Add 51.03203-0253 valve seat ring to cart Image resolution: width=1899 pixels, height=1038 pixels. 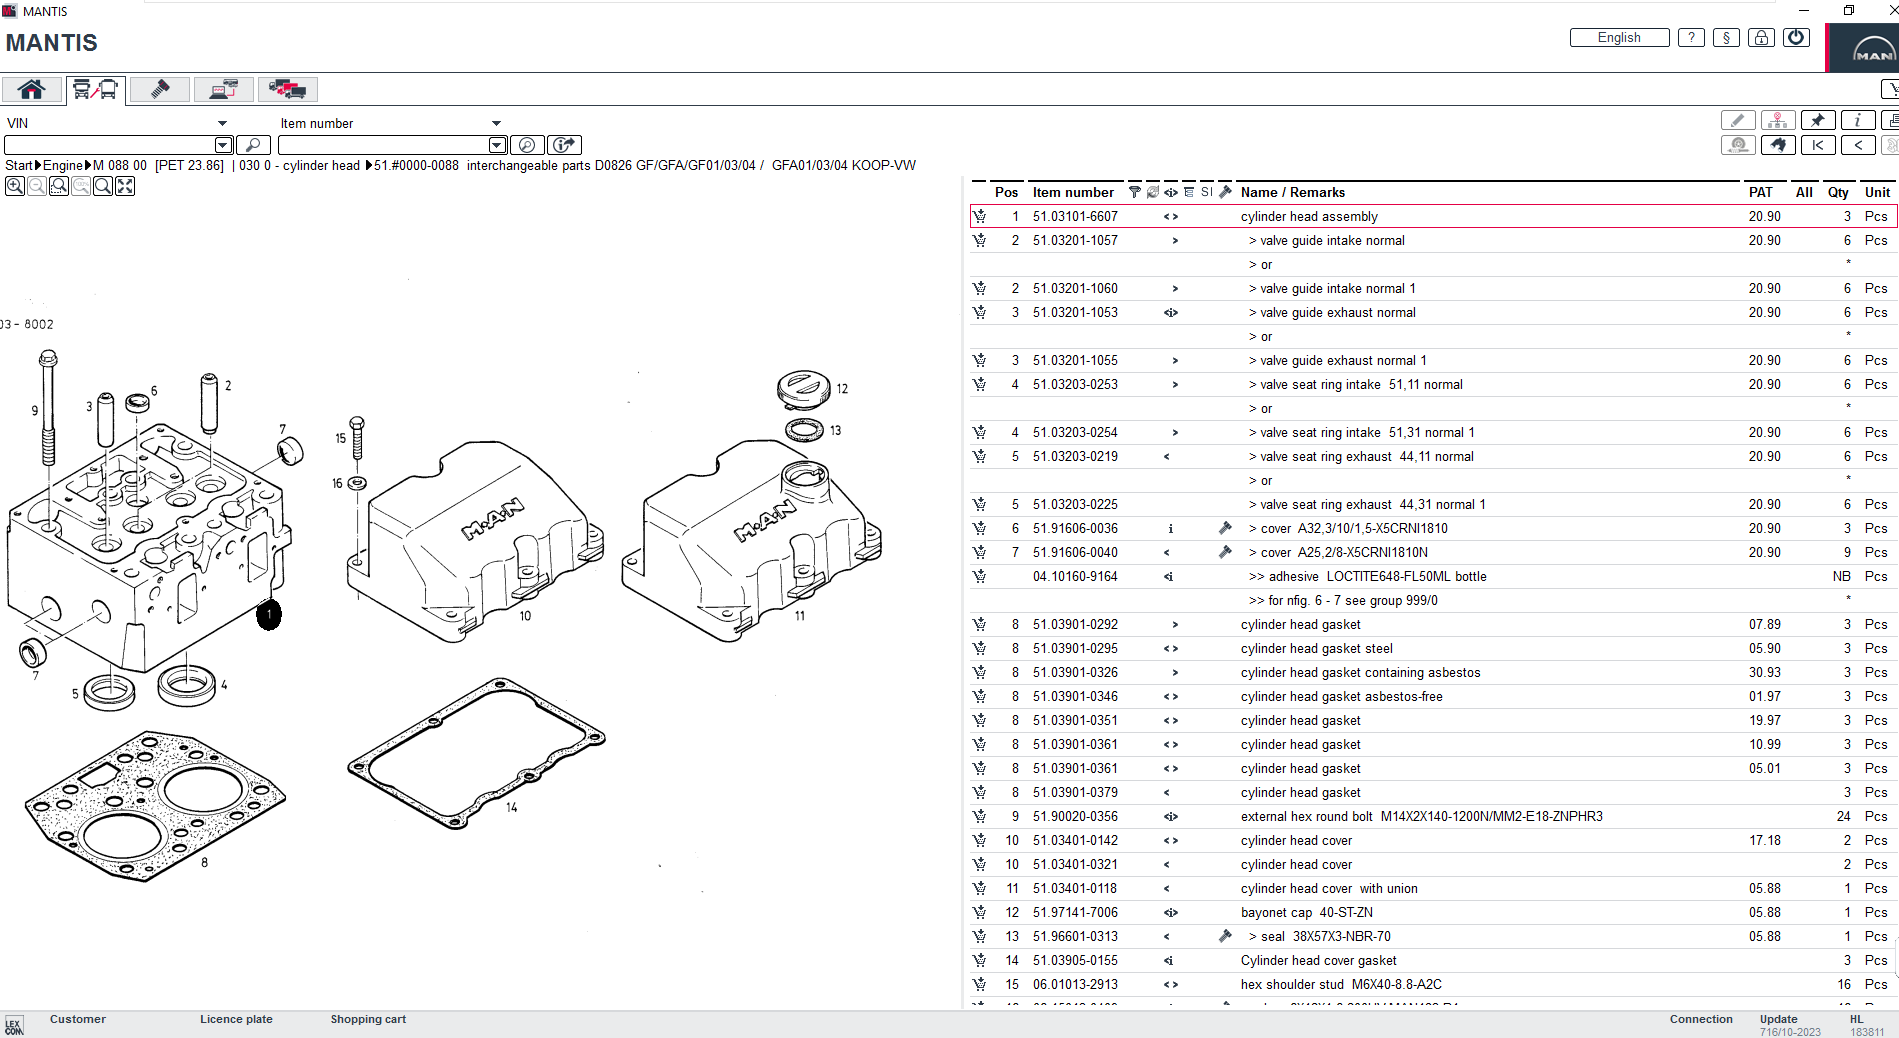[979, 384]
